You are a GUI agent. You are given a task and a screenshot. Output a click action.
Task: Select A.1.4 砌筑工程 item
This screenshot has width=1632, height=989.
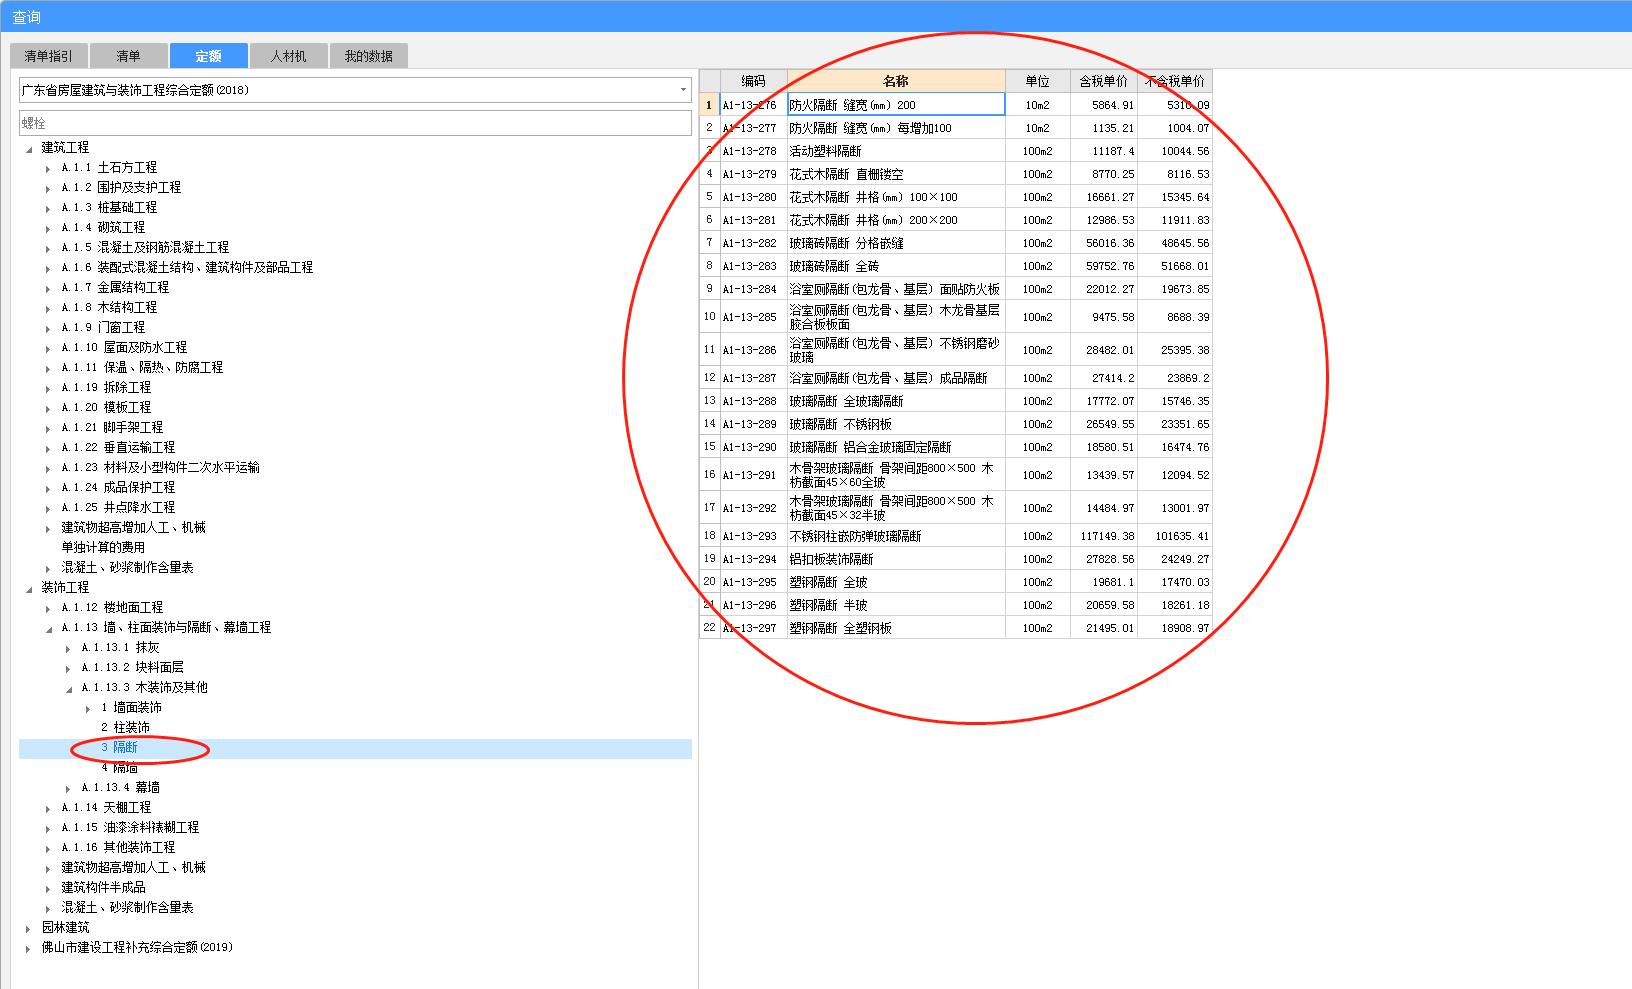pyautogui.click(x=103, y=227)
